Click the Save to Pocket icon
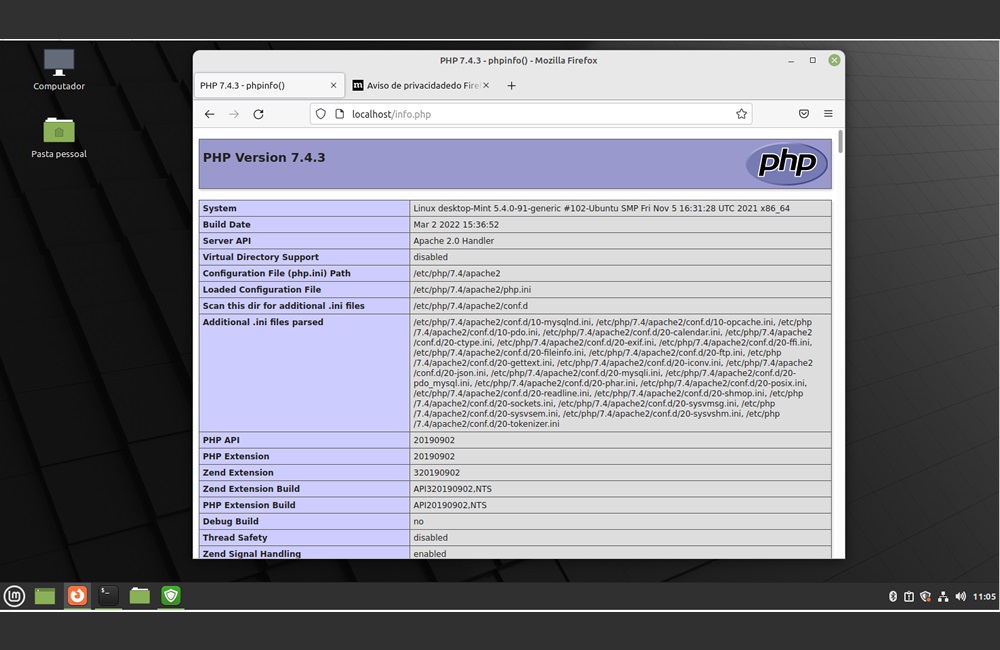This screenshot has width=1000, height=650. (x=803, y=114)
